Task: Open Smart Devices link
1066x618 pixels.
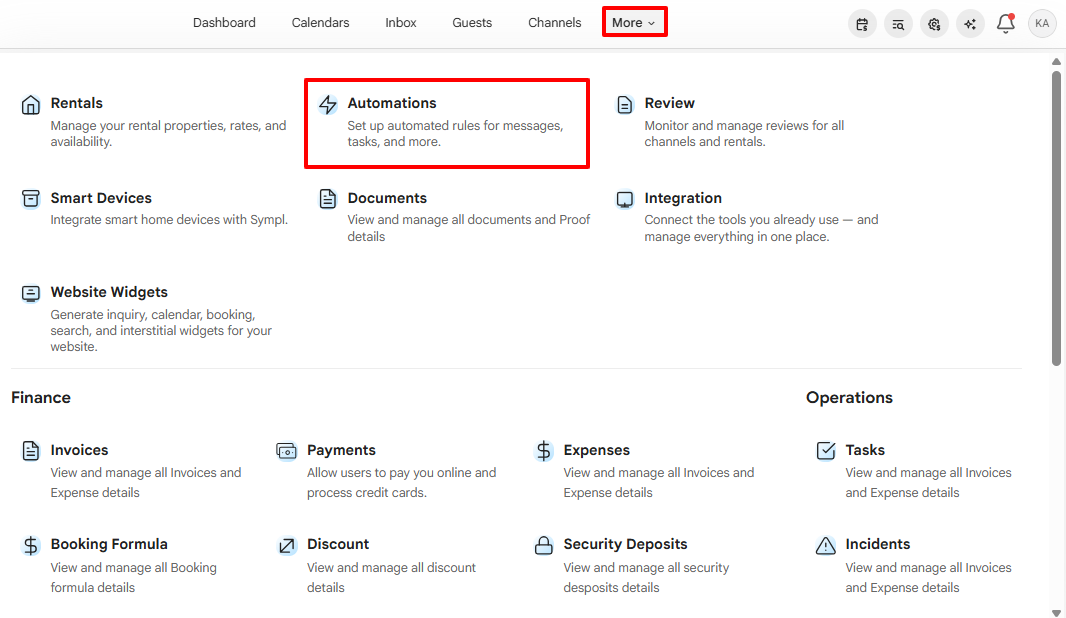Action: [x=101, y=198]
